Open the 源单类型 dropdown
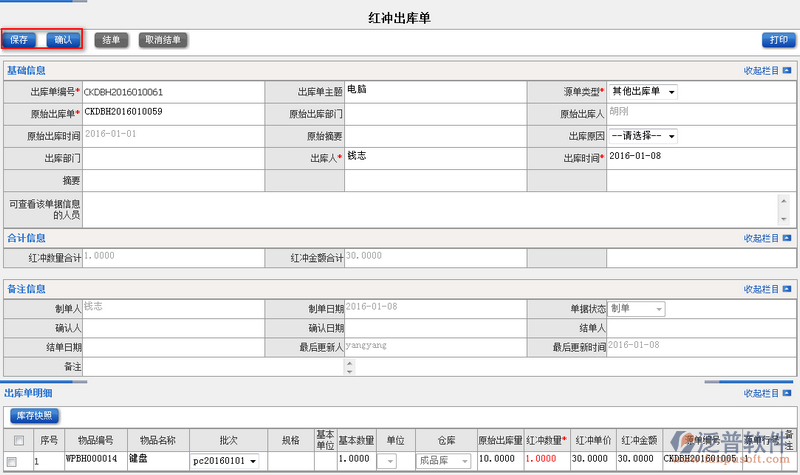The image size is (800, 475). (671, 93)
